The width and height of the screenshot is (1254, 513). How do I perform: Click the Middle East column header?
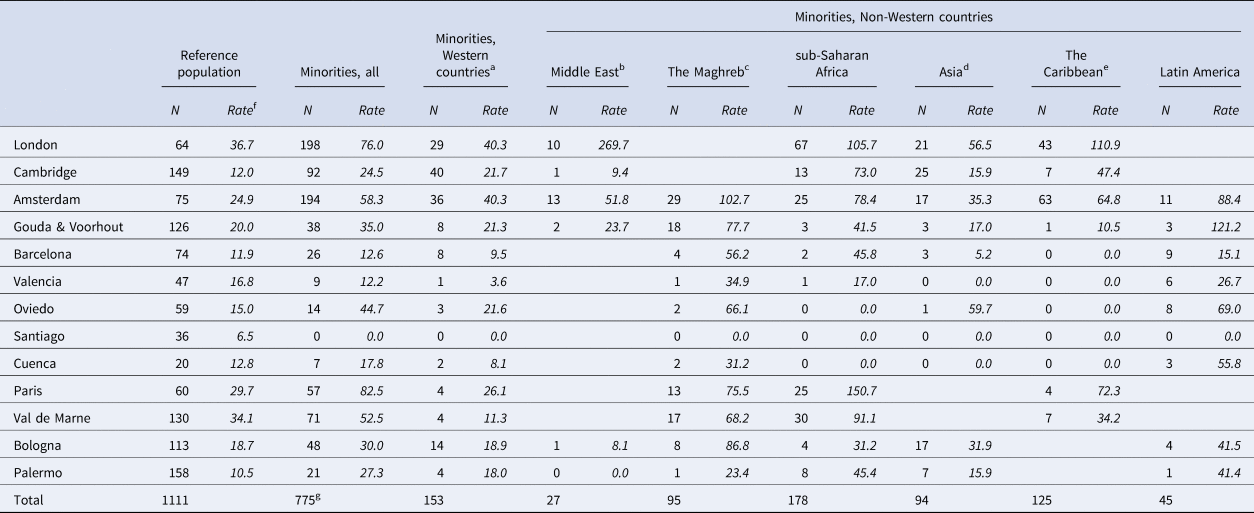click(587, 71)
